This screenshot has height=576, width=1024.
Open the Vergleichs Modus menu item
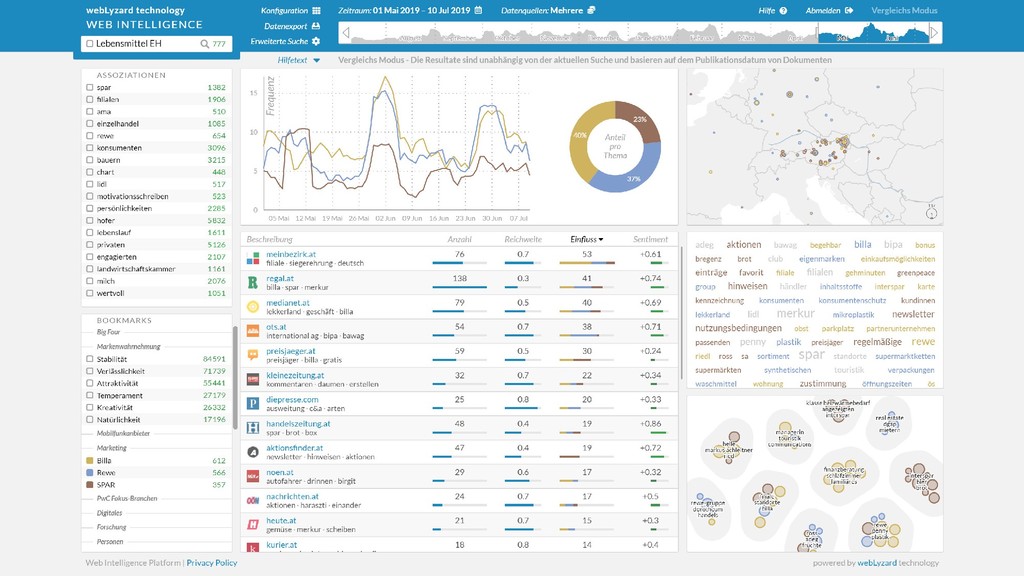coord(904,10)
